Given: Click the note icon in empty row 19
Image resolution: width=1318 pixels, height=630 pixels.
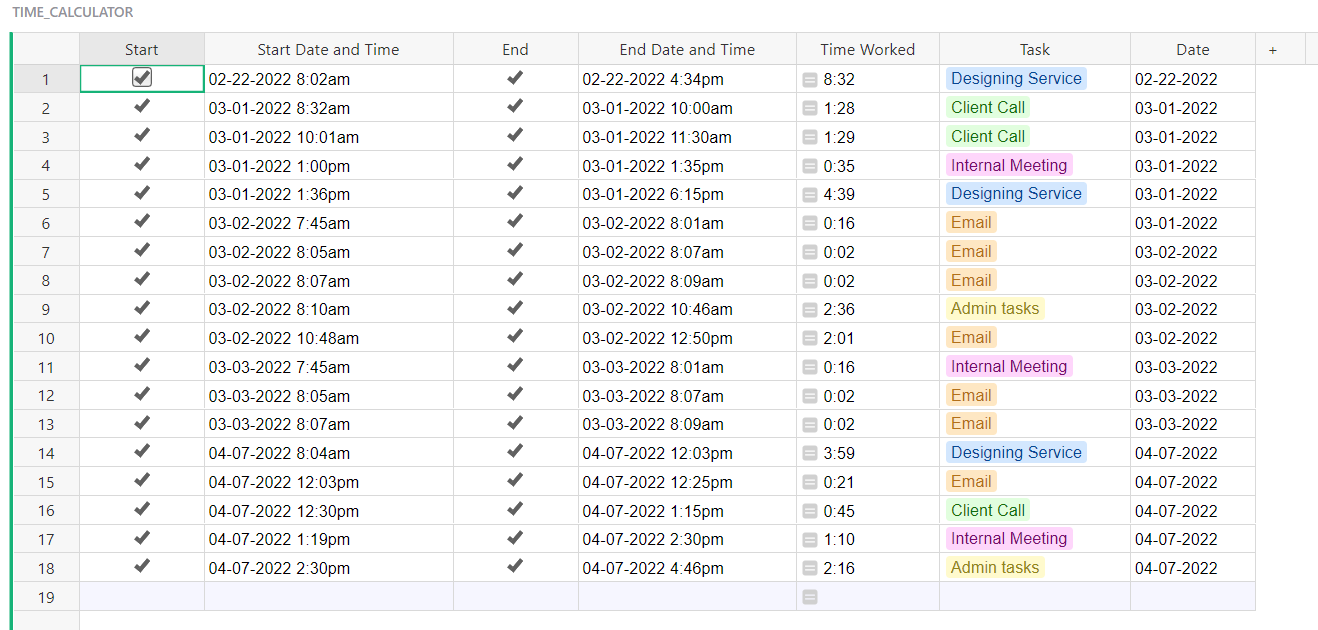Looking at the screenshot, I should tap(808, 597).
